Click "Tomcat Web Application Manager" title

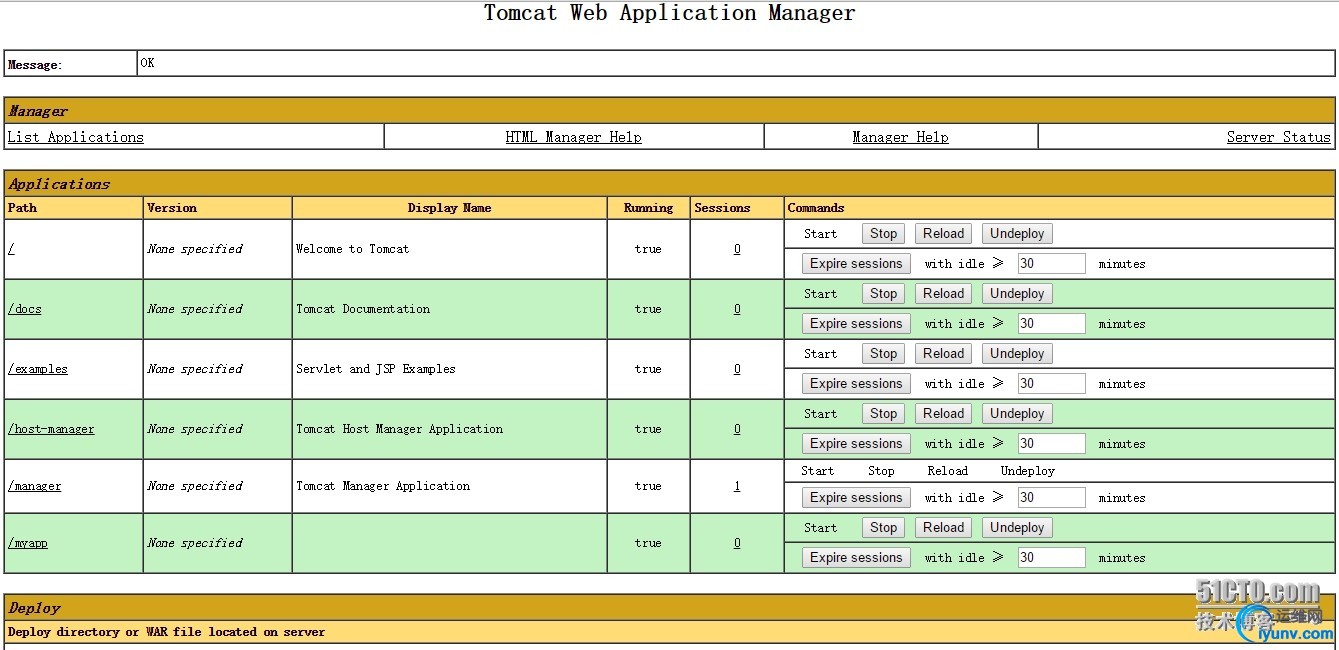tap(670, 13)
